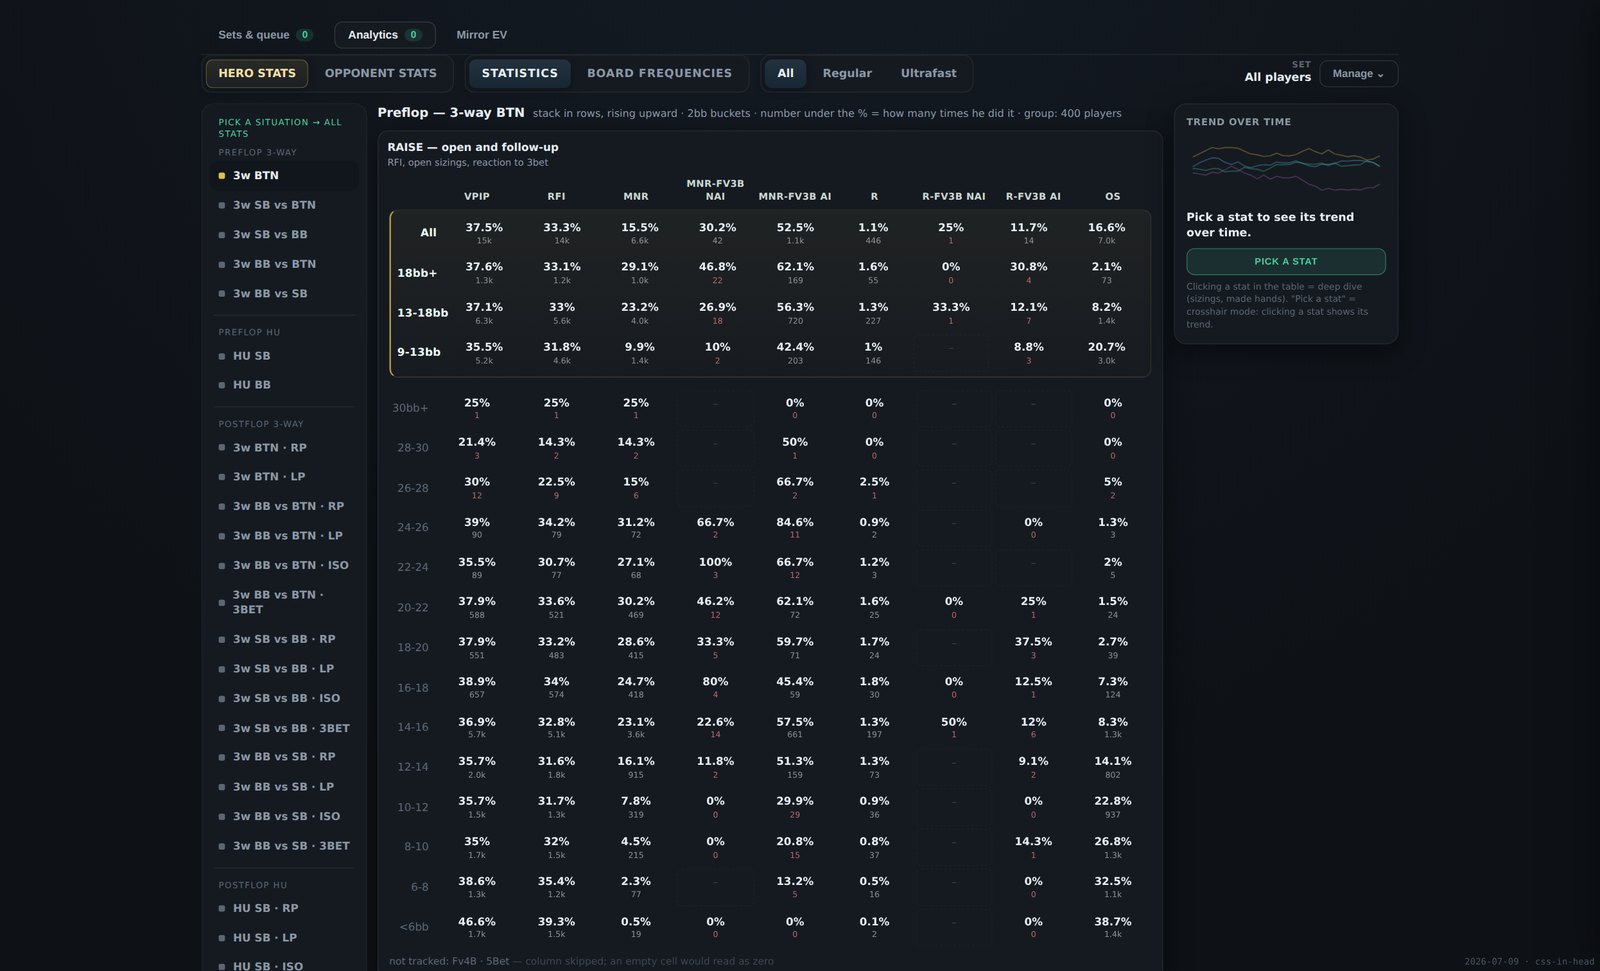Screen dimensions: 1600x971
Task: Select 3w BB vs SB · 3BET
Action: [x=285, y=846]
